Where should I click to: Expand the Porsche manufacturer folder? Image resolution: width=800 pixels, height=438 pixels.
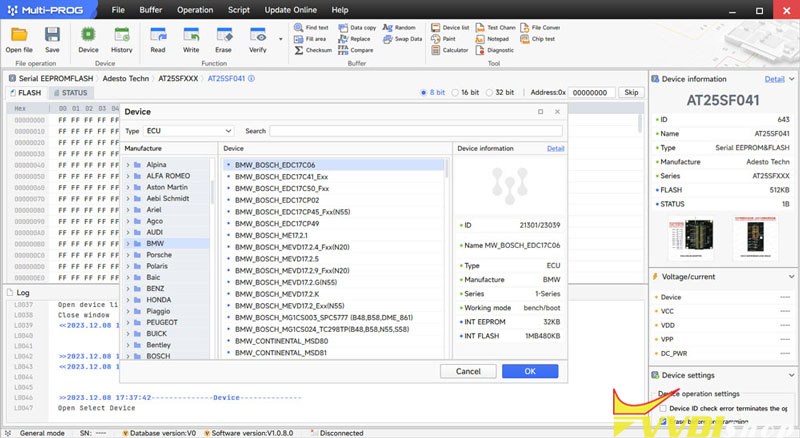(x=128, y=255)
